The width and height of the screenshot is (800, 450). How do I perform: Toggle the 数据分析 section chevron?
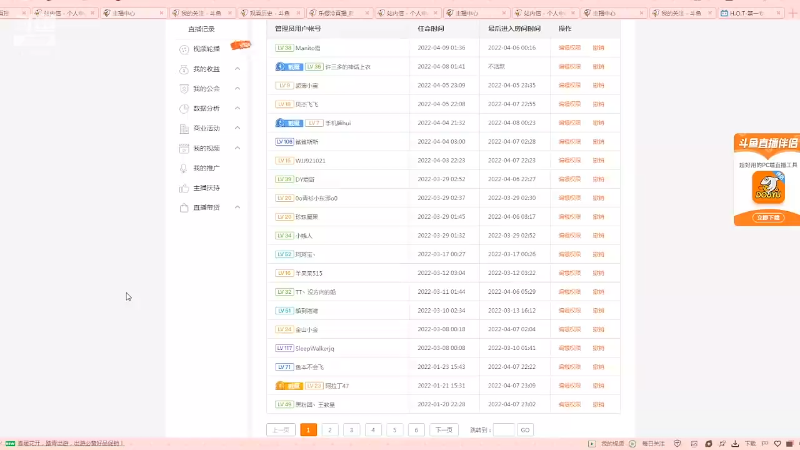point(237,108)
